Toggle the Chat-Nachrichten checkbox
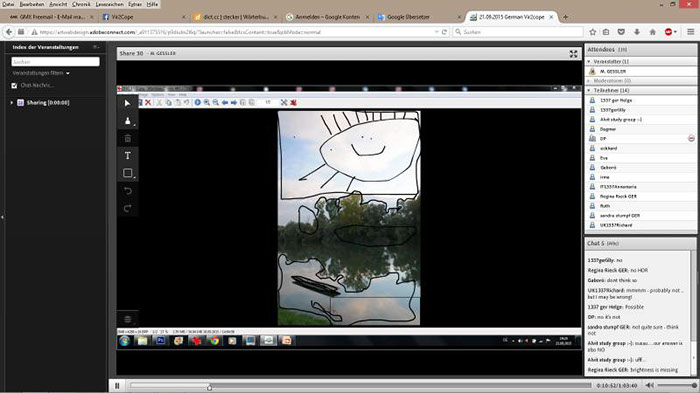The image size is (700, 393). [14, 85]
